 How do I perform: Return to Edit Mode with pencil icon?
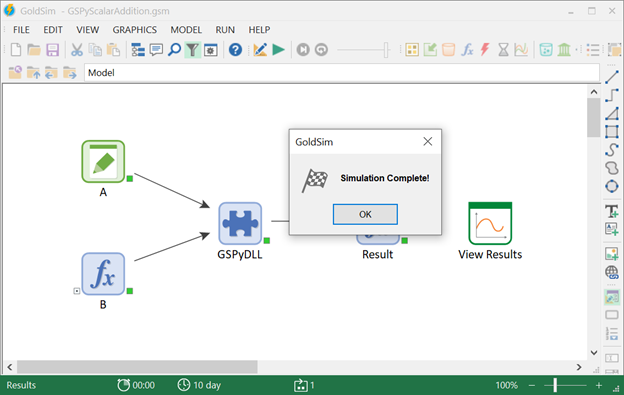tap(260, 50)
